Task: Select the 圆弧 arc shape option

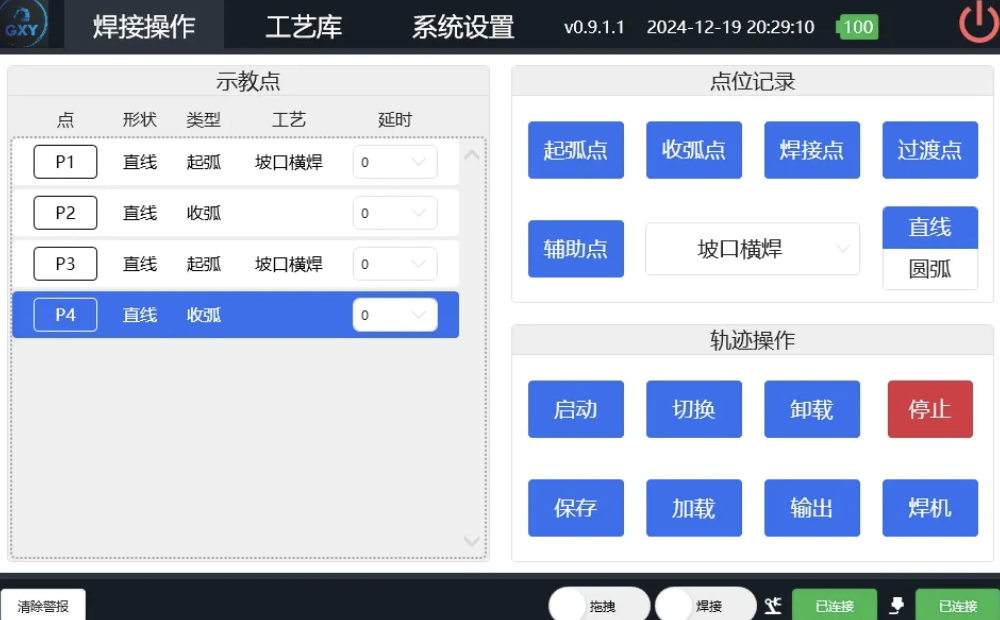Action: tap(929, 269)
